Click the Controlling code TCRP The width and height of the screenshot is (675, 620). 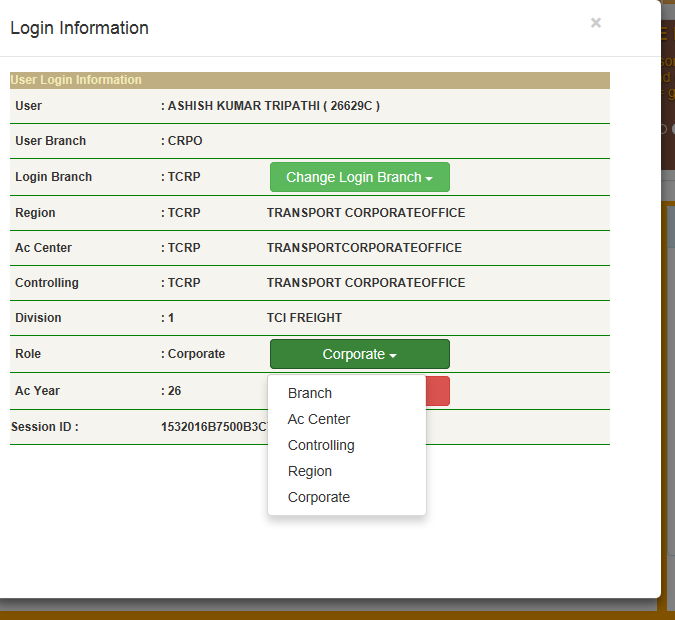[x=184, y=283]
